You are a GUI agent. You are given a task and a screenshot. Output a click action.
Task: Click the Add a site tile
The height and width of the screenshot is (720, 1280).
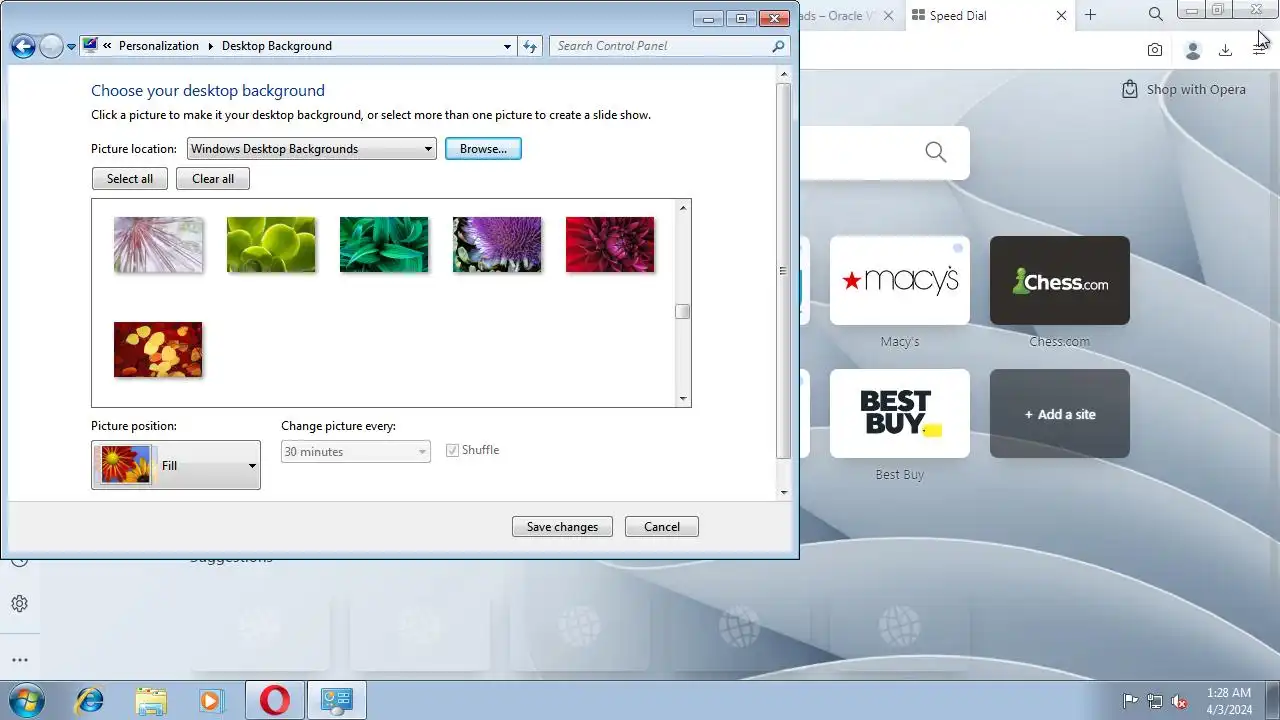pyautogui.click(x=1060, y=413)
